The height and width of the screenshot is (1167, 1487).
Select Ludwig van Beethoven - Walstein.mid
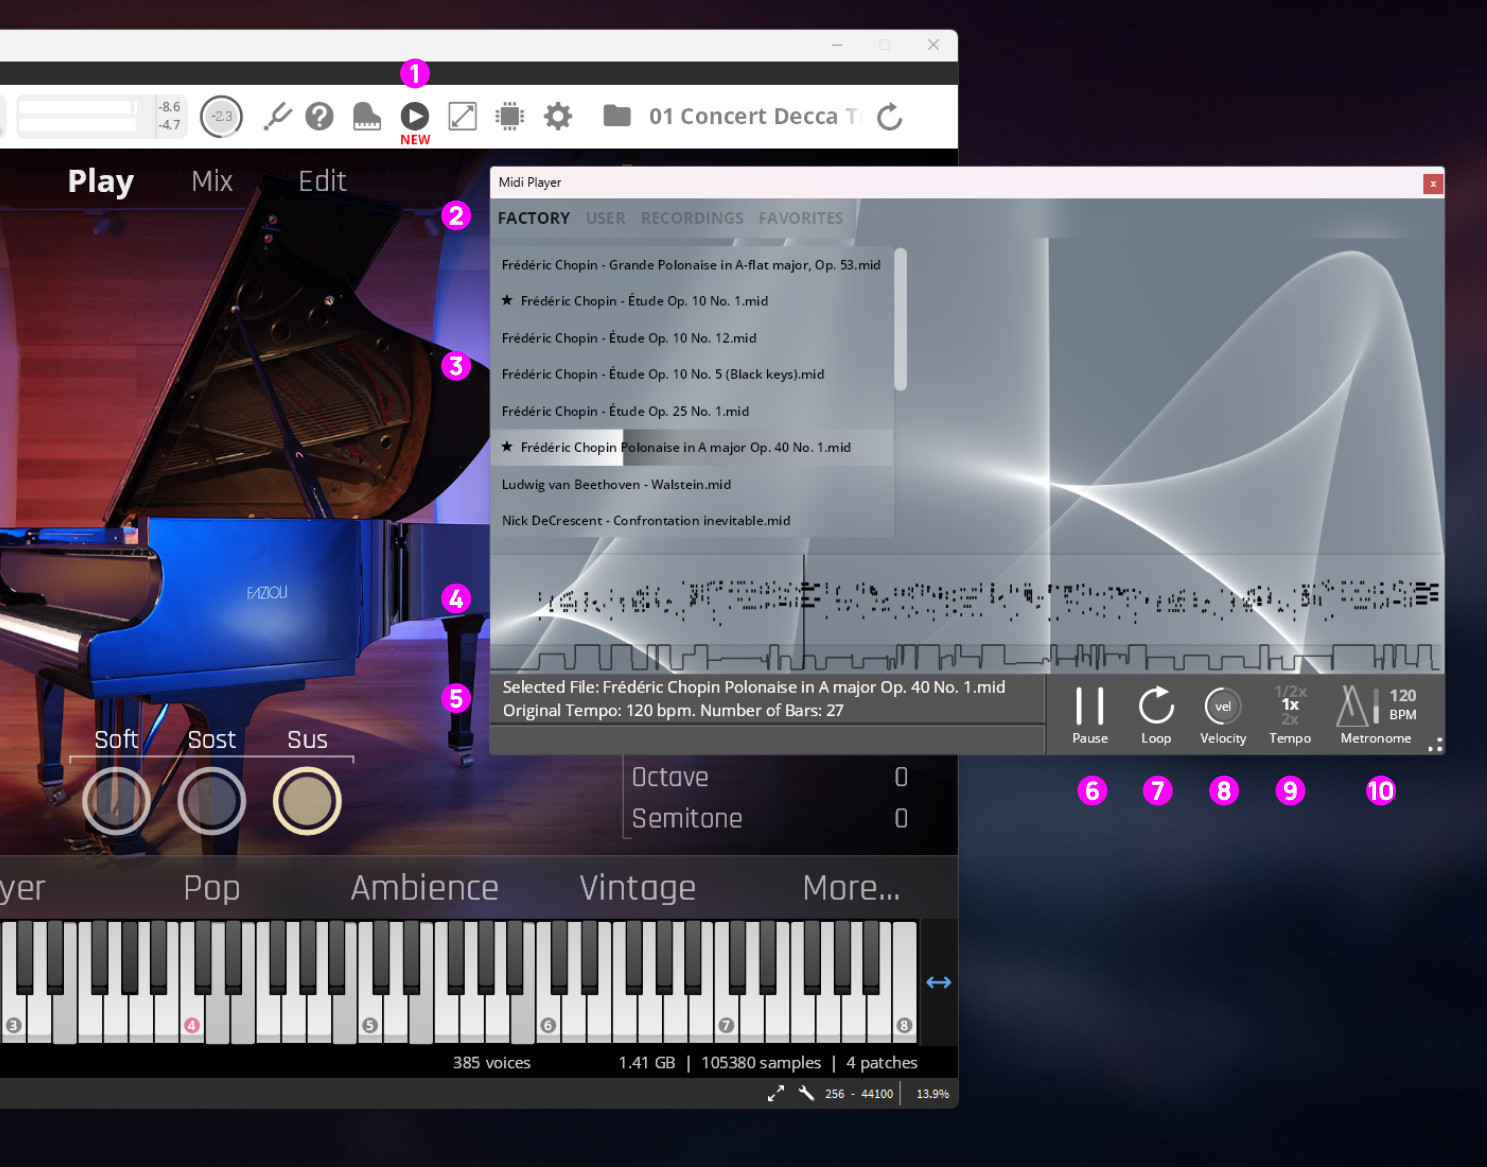click(x=616, y=484)
